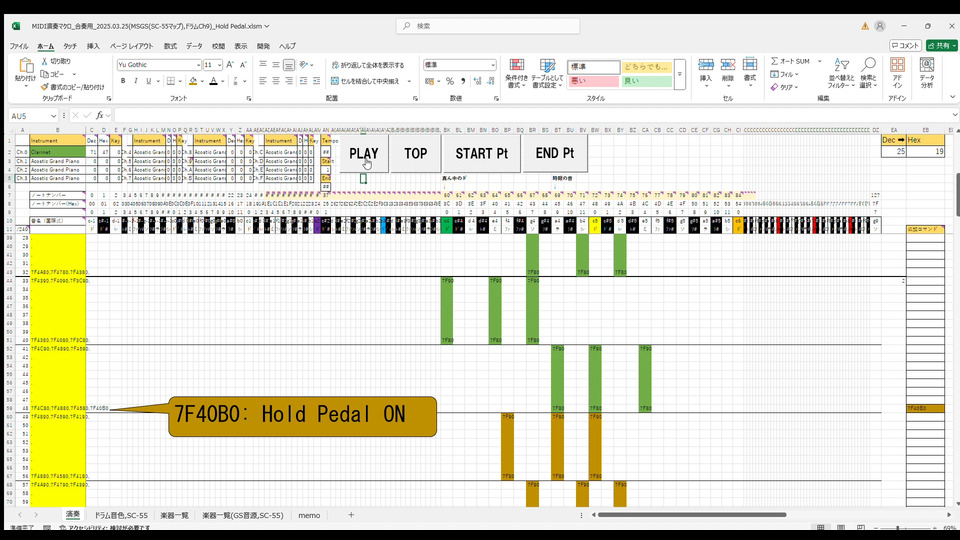
Task: Switch to the ドラム音色,SC-55 sheet tab
Action: tap(121, 516)
